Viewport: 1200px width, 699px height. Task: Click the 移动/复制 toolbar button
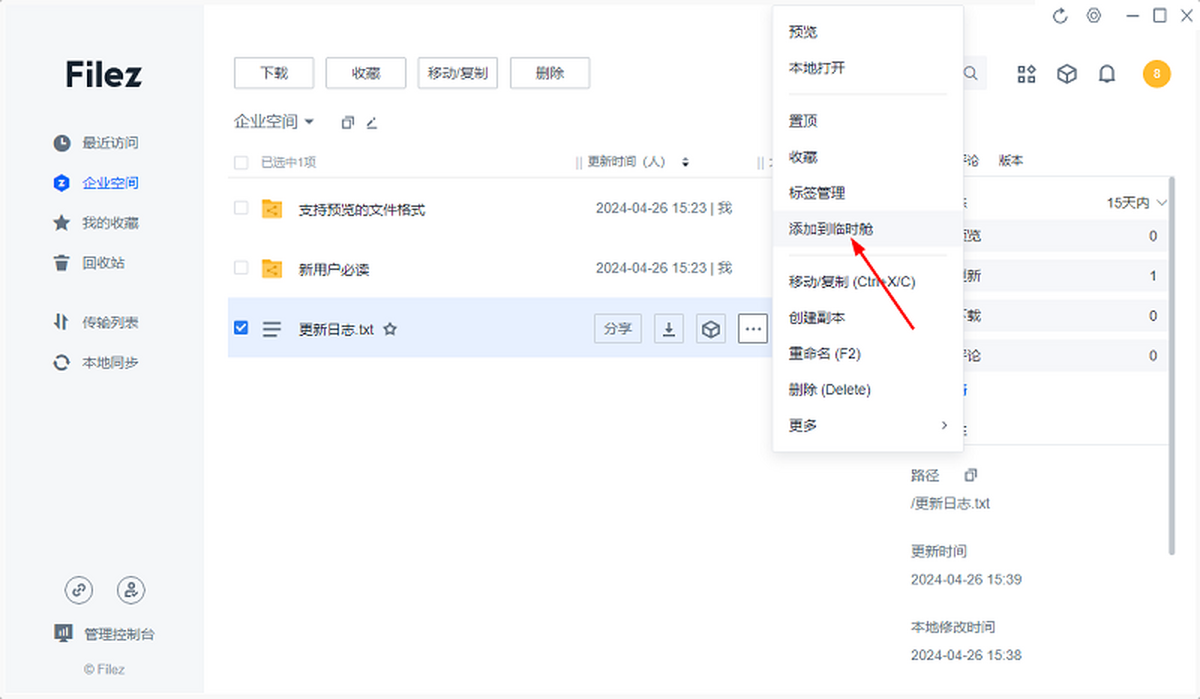pos(458,73)
